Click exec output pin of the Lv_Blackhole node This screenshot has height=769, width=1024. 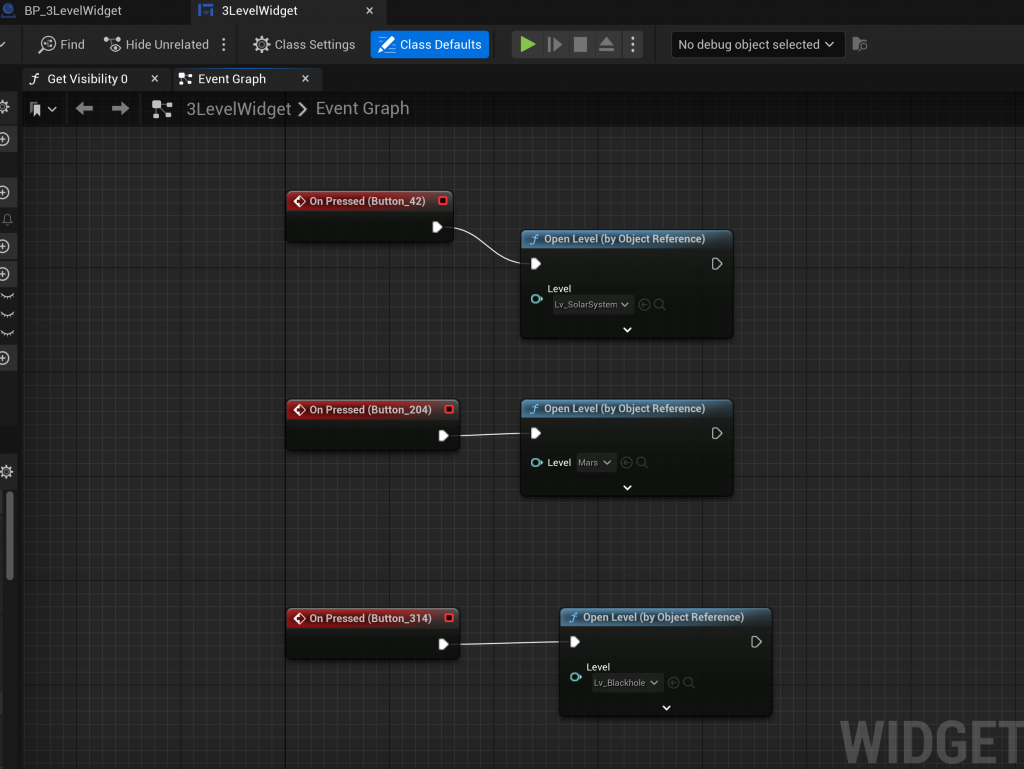point(756,642)
